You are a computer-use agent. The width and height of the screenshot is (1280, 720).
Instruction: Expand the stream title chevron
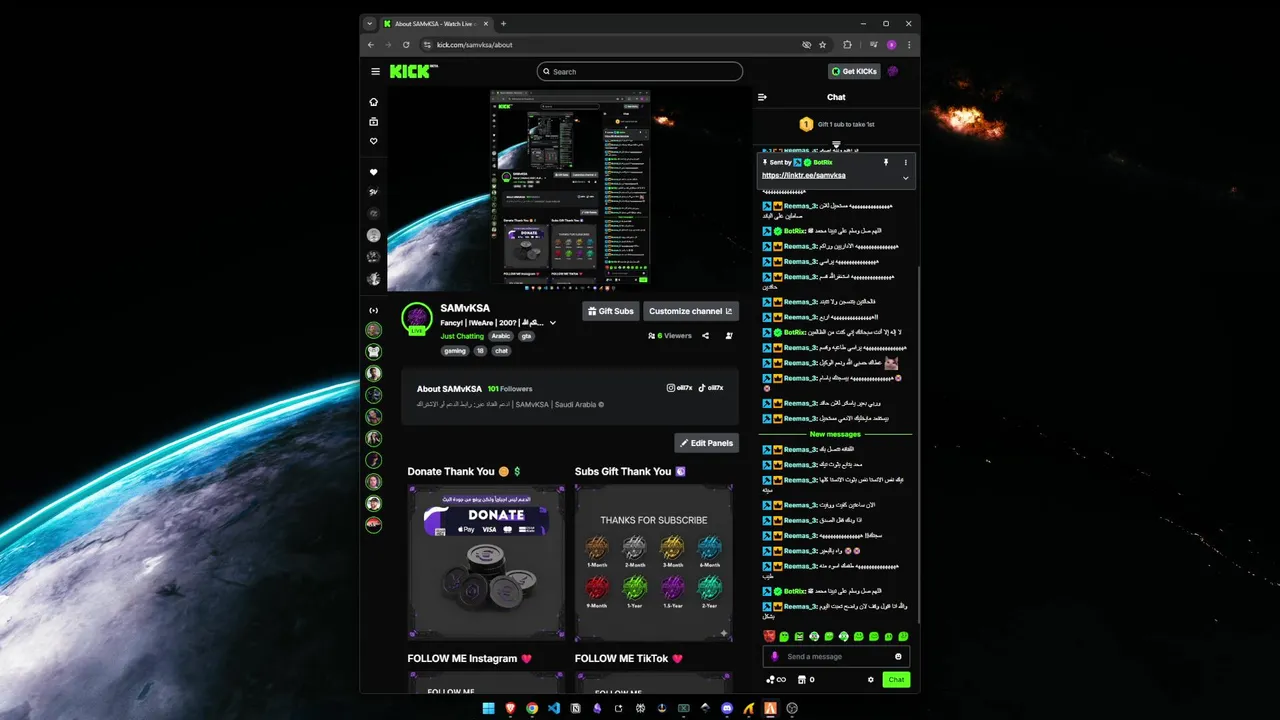tap(552, 323)
